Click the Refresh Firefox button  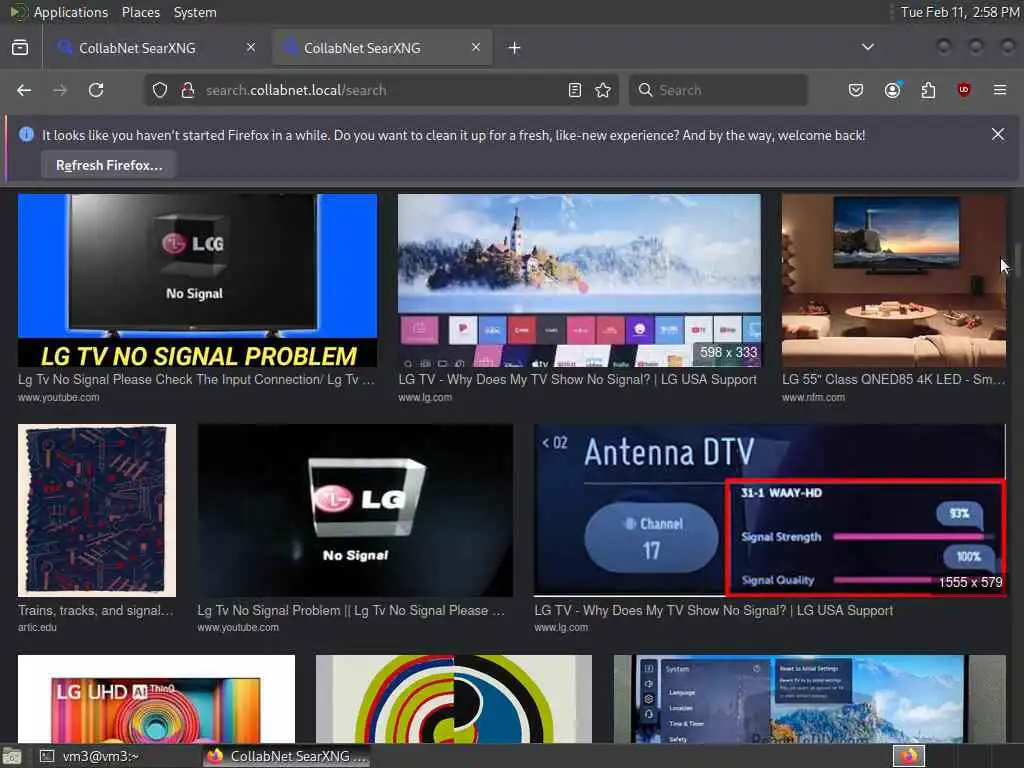[109, 165]
